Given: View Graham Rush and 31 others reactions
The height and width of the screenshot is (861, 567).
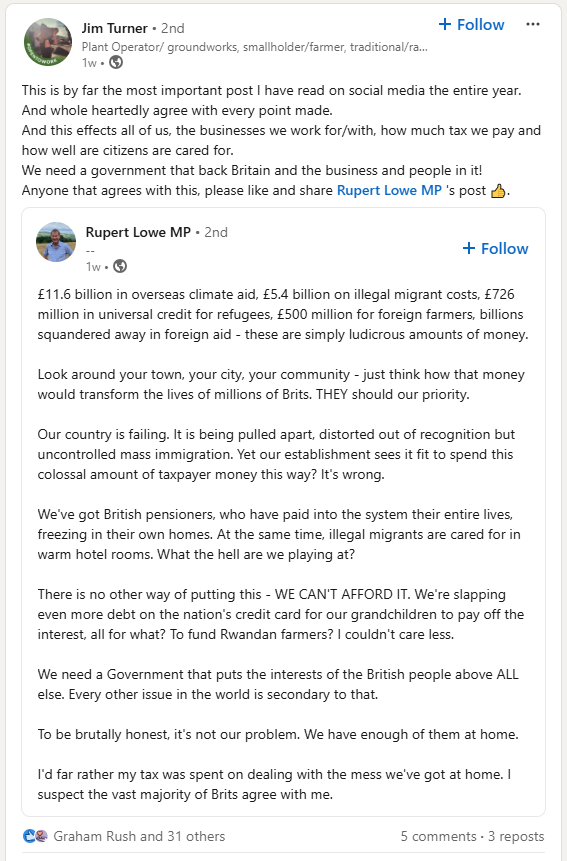Looking at the screenshot, I should click(x=139, y=836).
